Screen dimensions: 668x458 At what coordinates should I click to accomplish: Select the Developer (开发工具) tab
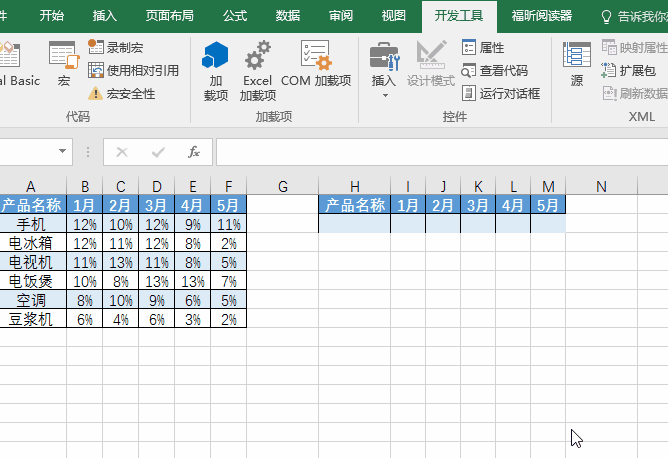click(459, 16)
